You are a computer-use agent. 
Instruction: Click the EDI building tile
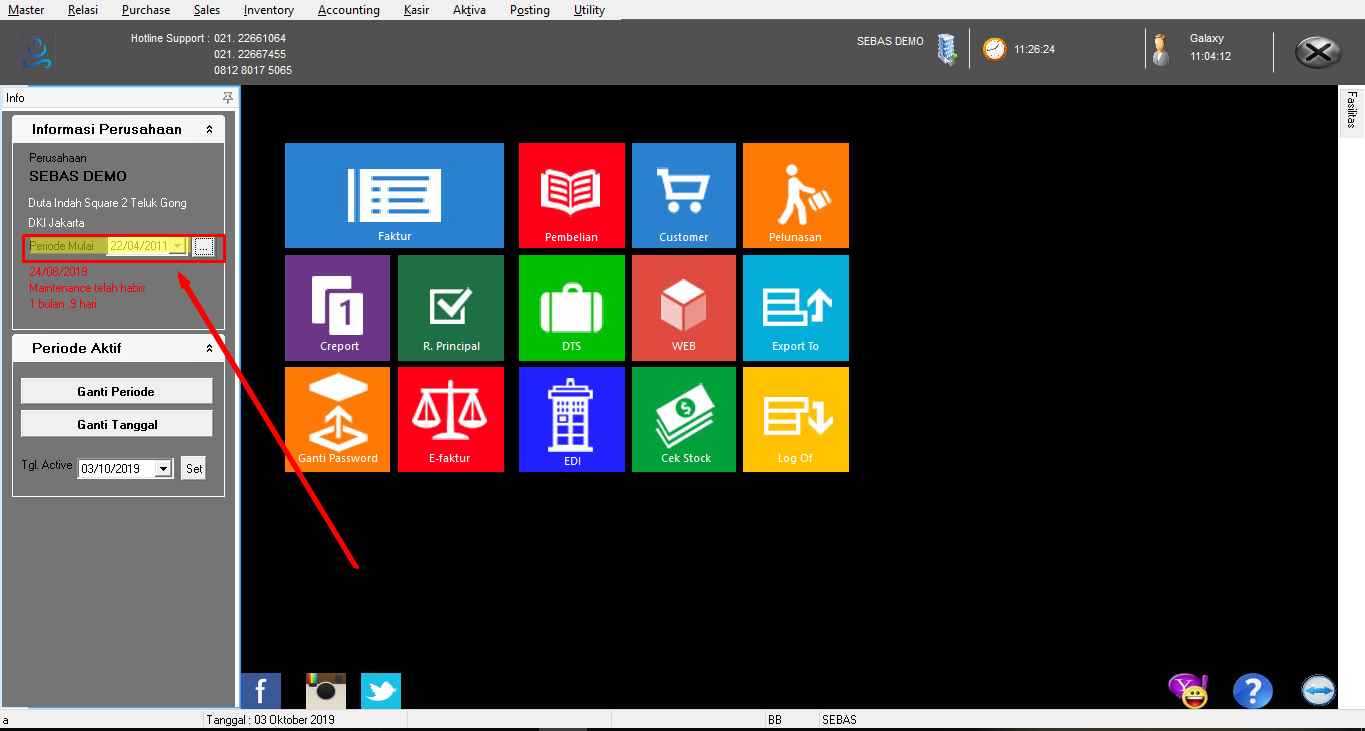coord(571,419)
